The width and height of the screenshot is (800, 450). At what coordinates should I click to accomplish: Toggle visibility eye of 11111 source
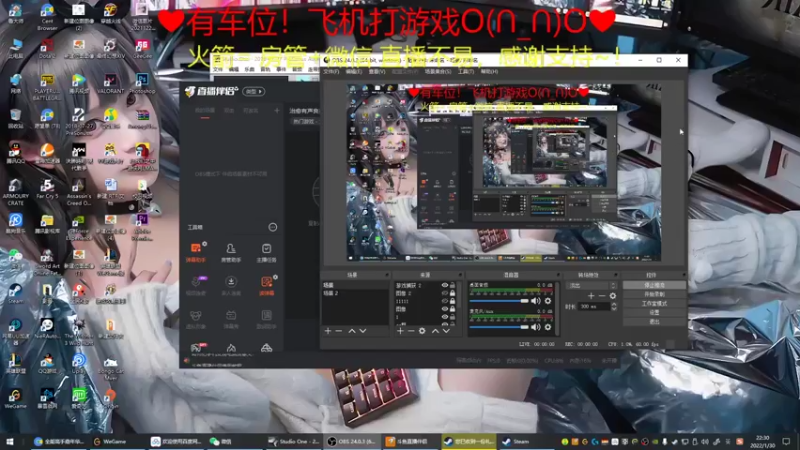coord(444,301)
